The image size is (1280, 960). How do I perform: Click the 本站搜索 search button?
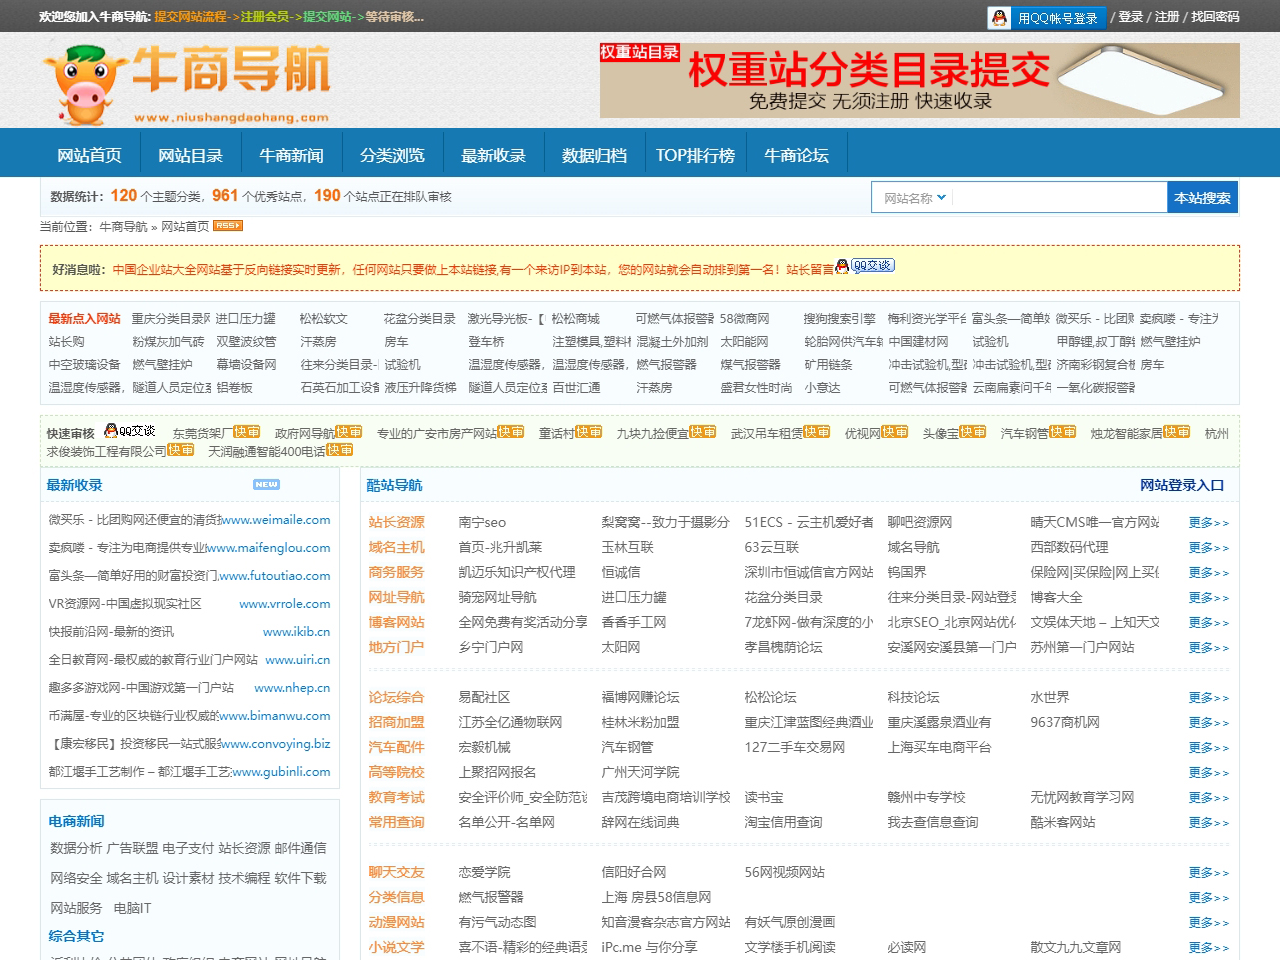pyautogui.click(x=1202, y=197)
